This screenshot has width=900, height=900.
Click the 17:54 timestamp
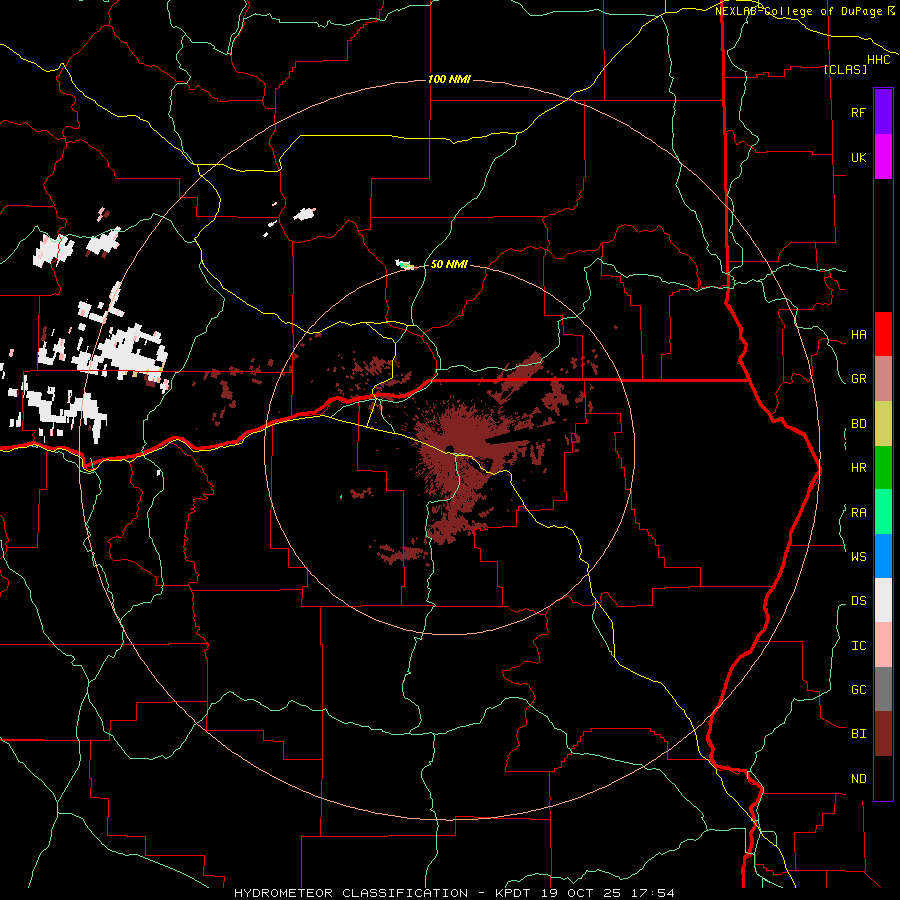(655, 893)
